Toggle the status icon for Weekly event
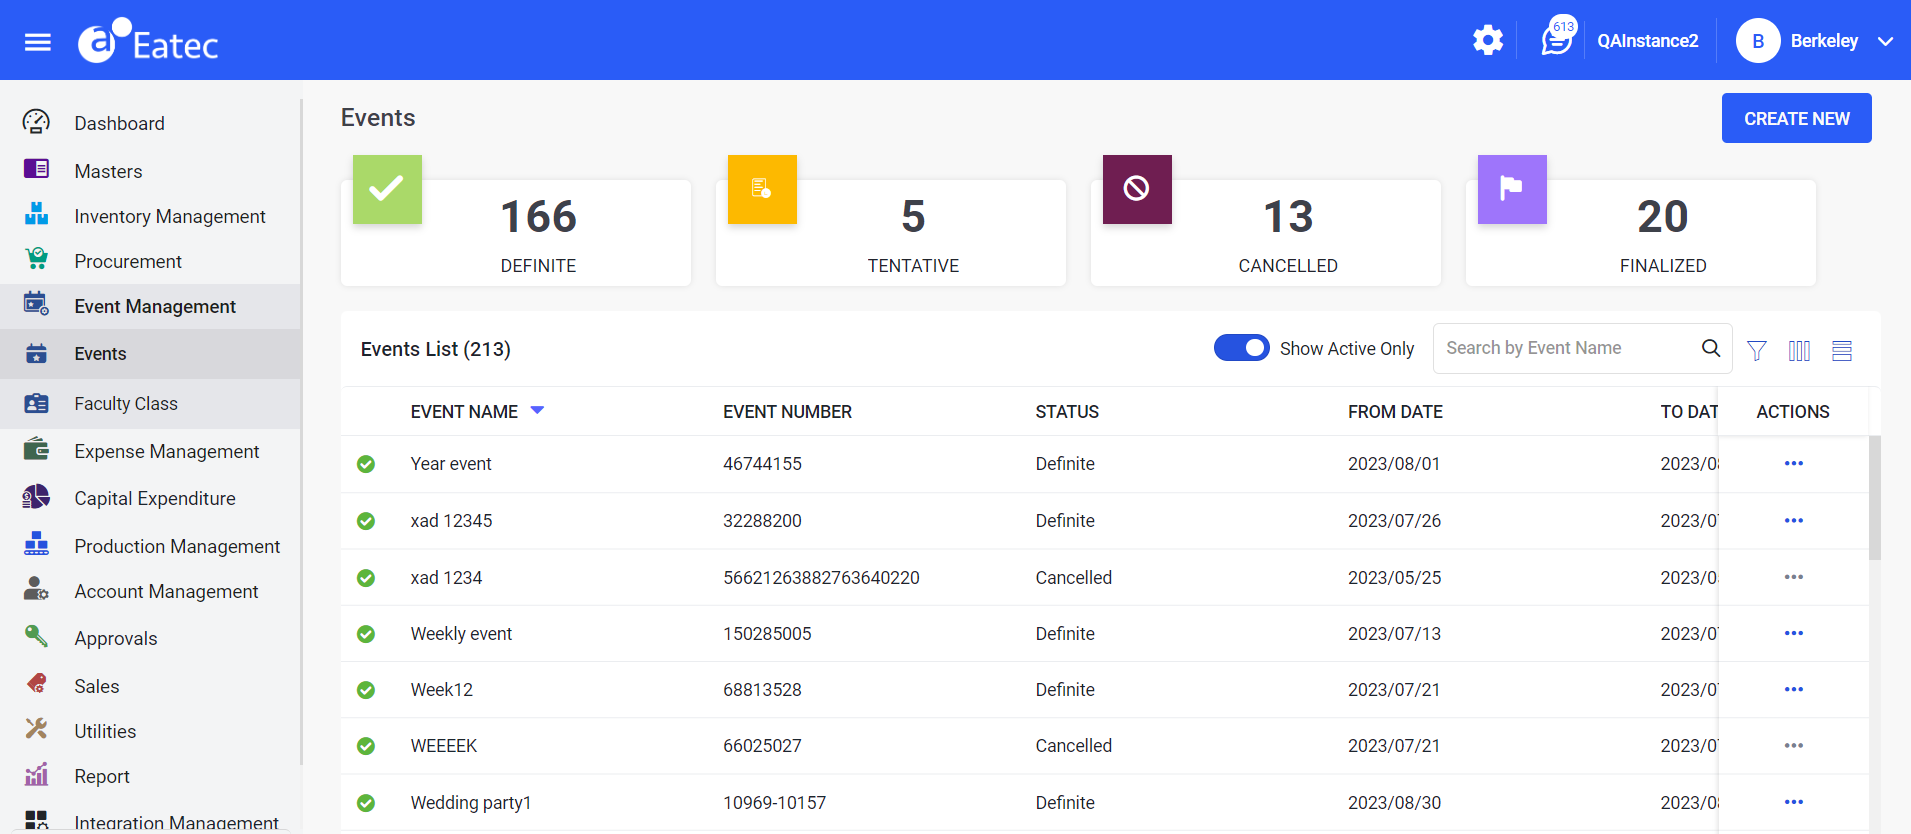The height and width of the screenshot is (834, 1911). point(366,634)
